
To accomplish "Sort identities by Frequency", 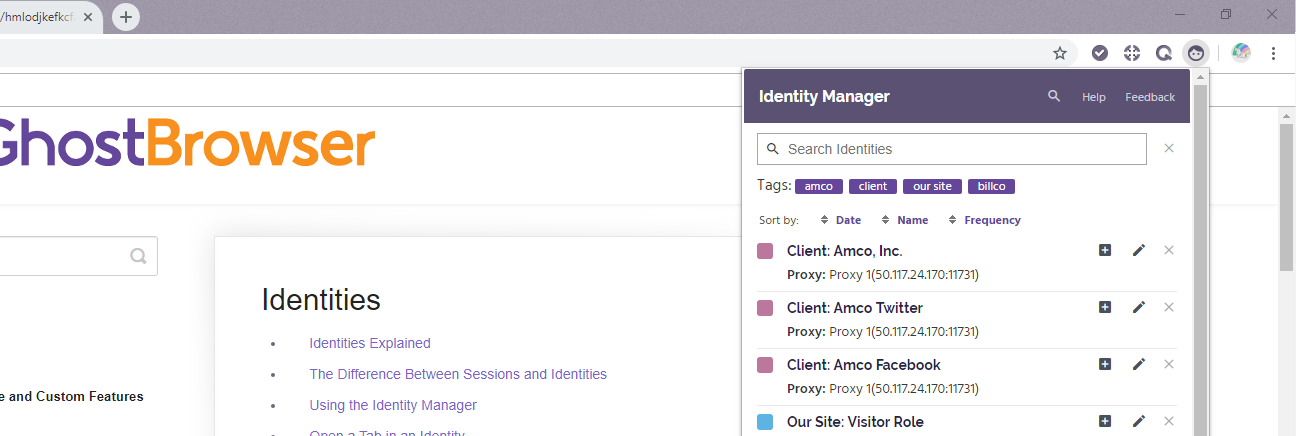I will coord(984,220).
